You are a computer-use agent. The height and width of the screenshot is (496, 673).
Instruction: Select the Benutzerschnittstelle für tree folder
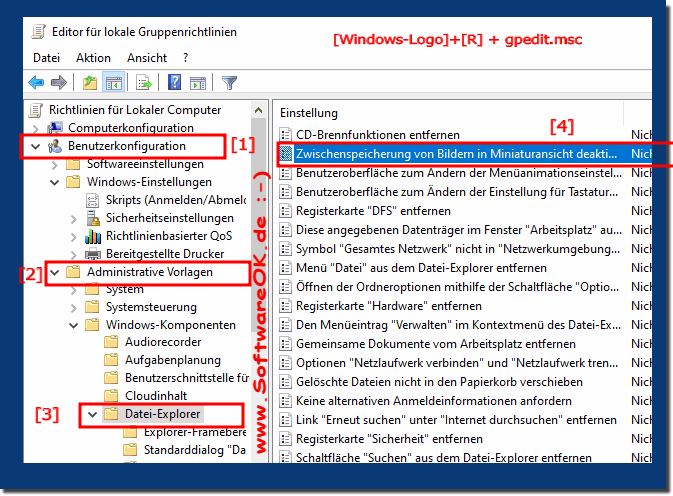[187, 378]
